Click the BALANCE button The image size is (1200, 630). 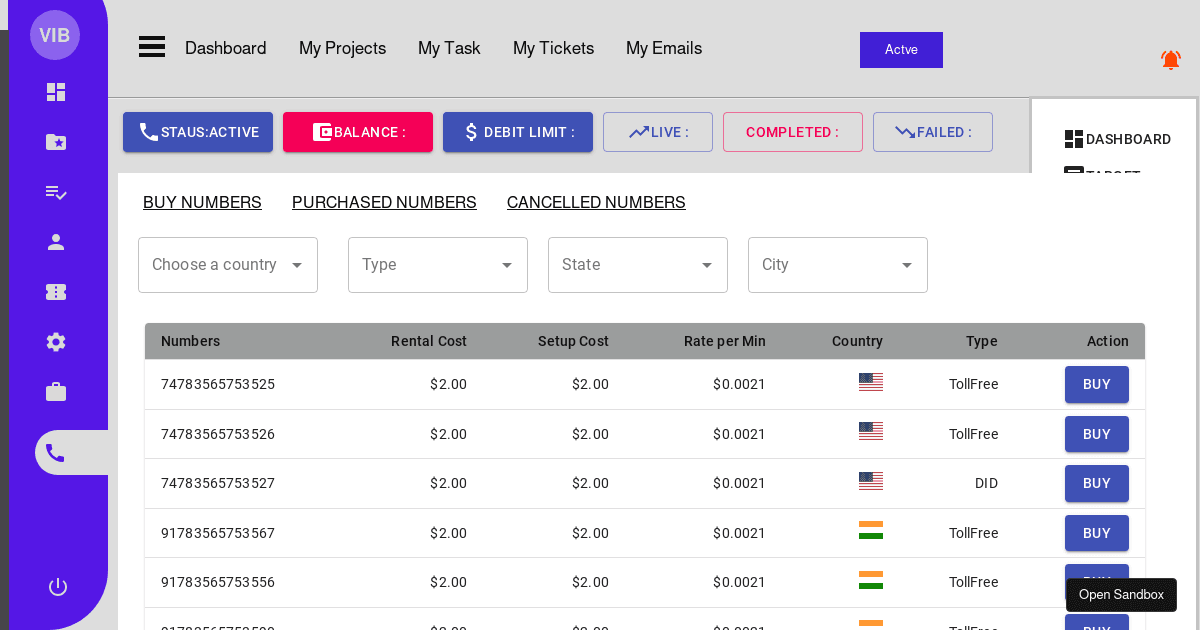358,132
